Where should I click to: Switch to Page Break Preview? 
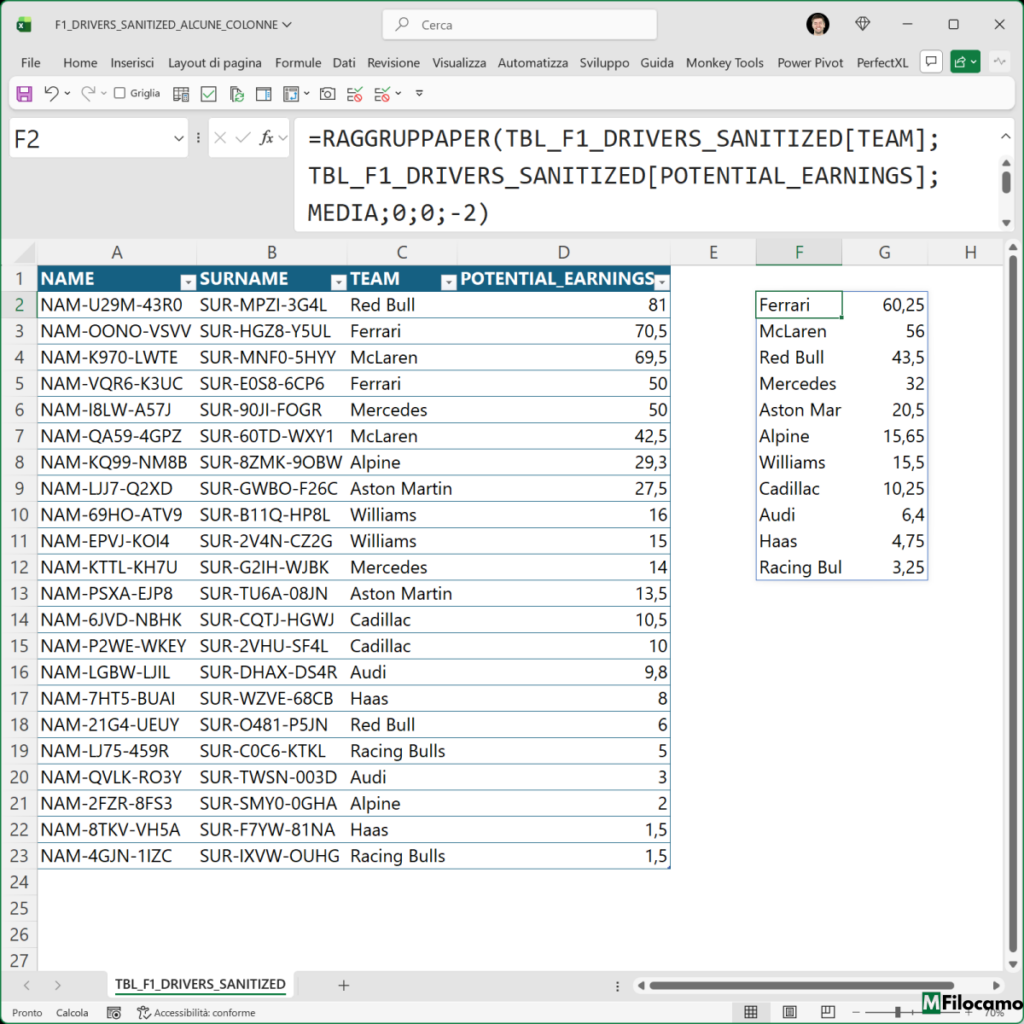827,1012
